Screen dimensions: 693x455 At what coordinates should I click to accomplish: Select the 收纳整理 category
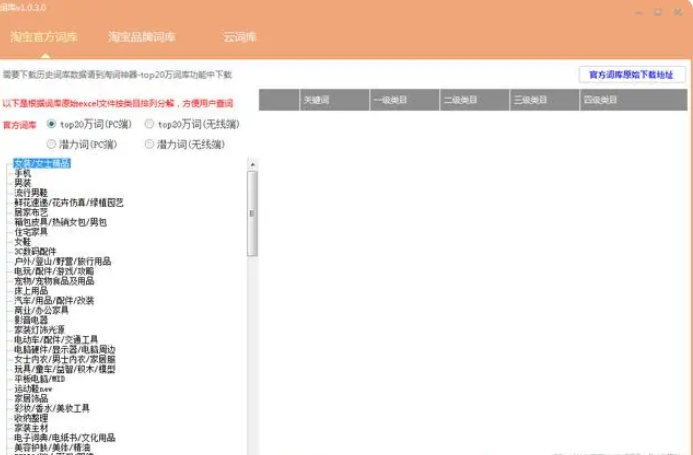point(31,418)
